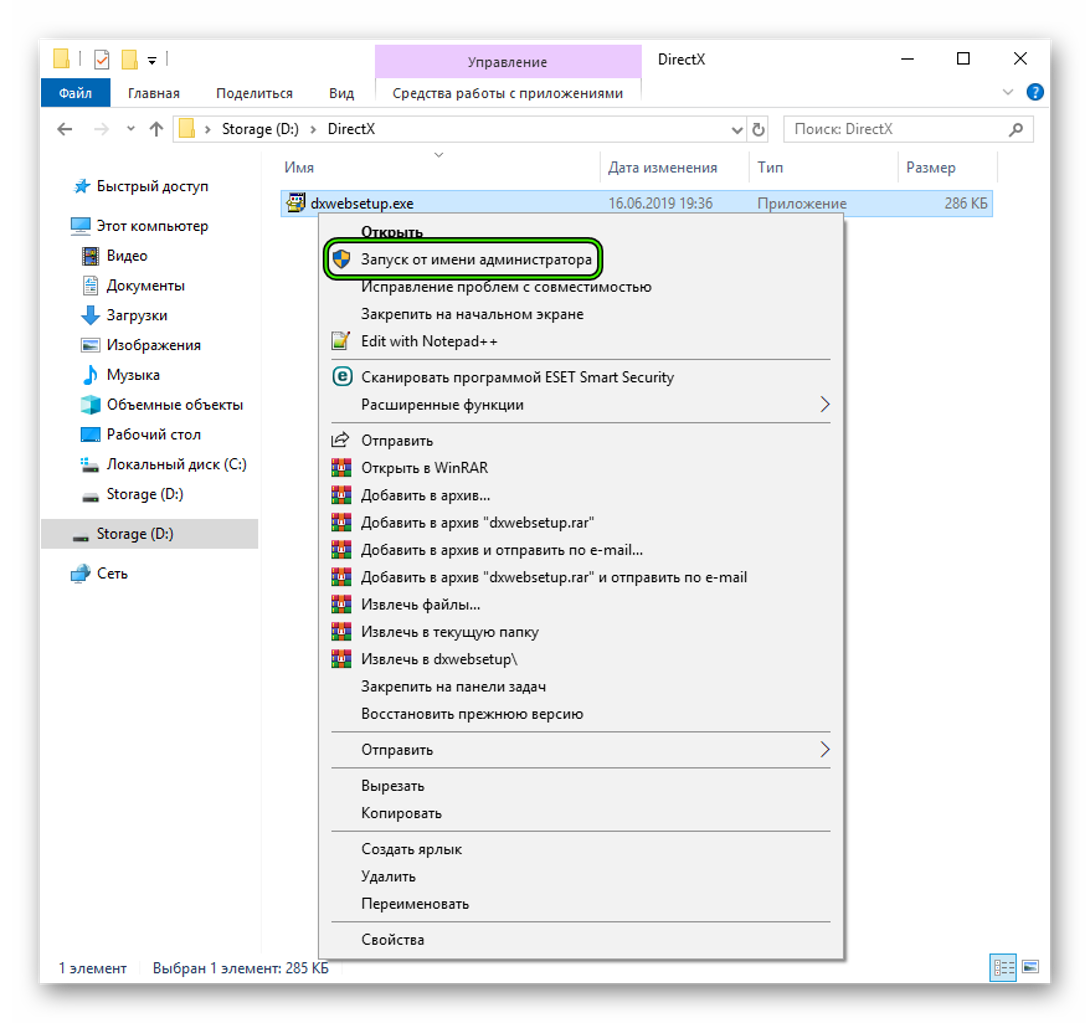Switch to large thumbnails view icon

pos(1030,967)
